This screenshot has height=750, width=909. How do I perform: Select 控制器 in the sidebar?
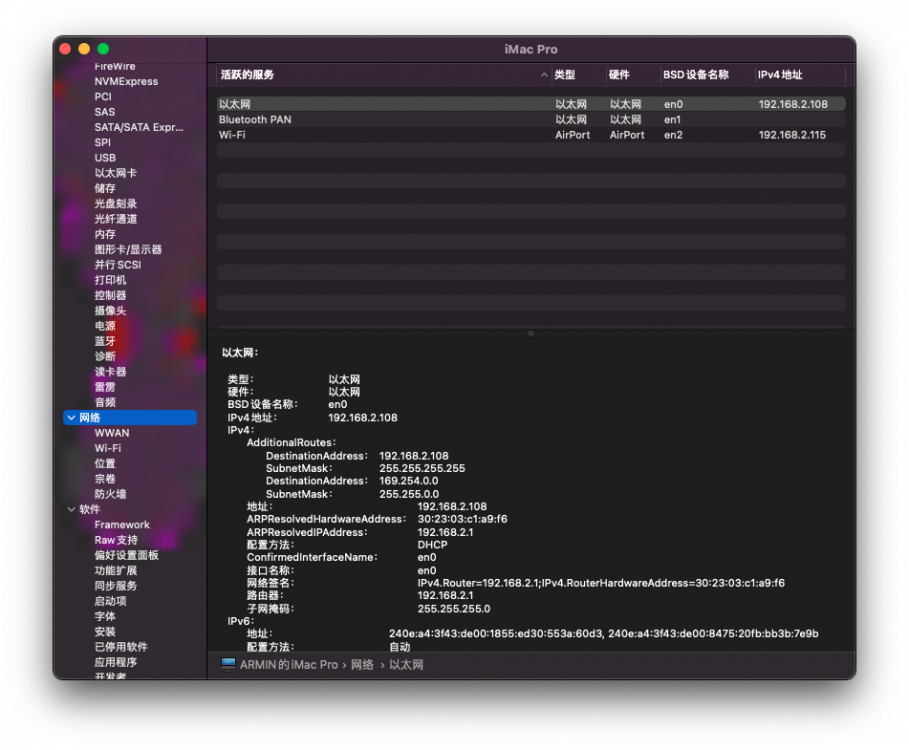coord(110,295)
